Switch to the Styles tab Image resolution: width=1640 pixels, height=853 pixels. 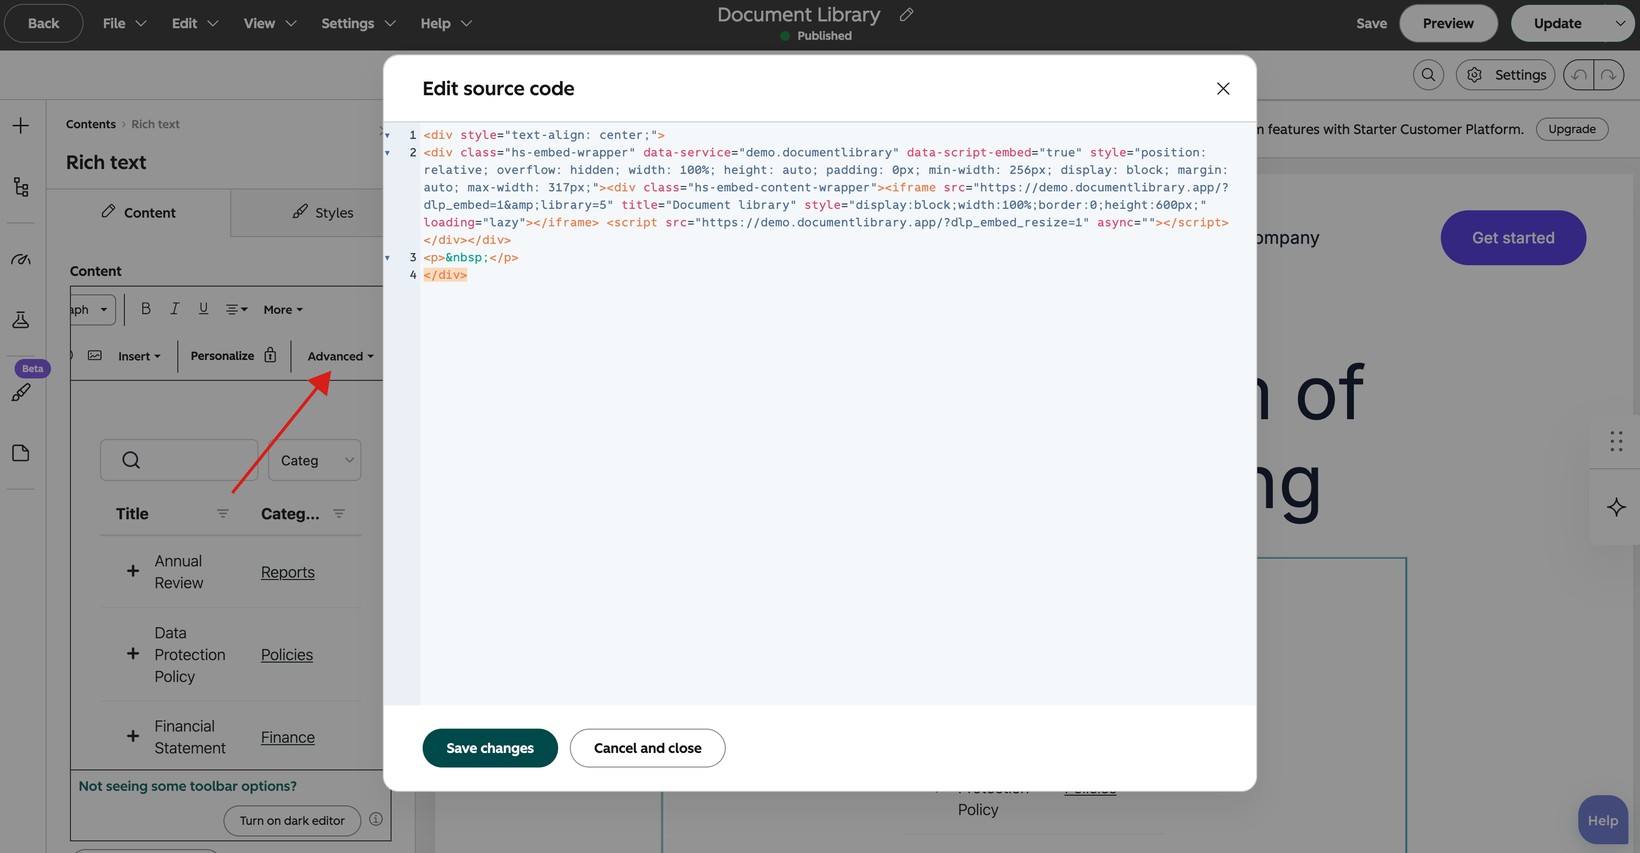point(322,212)
